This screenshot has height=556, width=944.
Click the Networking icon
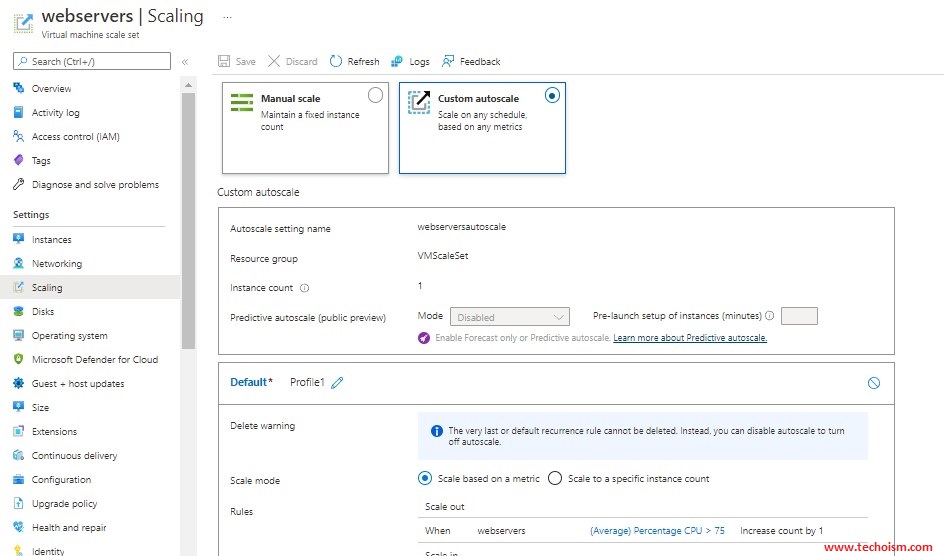(x=19, y=263)
